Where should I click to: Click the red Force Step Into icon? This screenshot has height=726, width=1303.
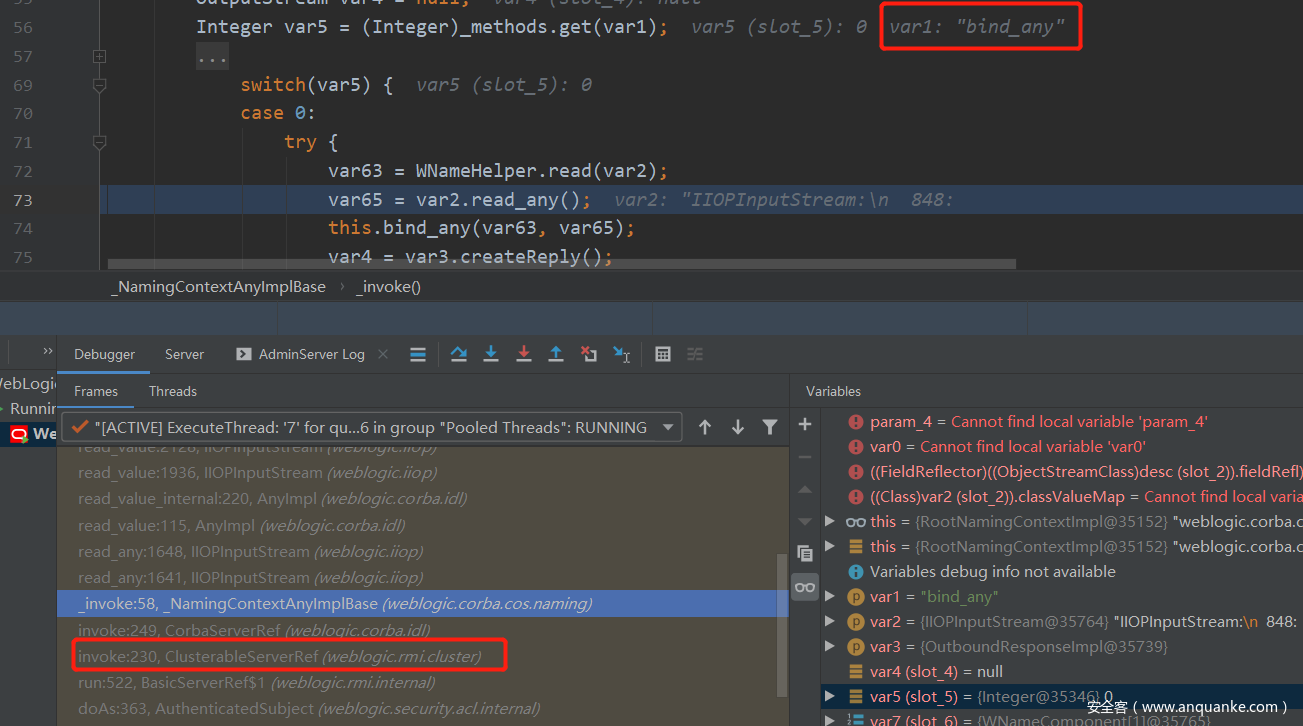click(523, 354)
